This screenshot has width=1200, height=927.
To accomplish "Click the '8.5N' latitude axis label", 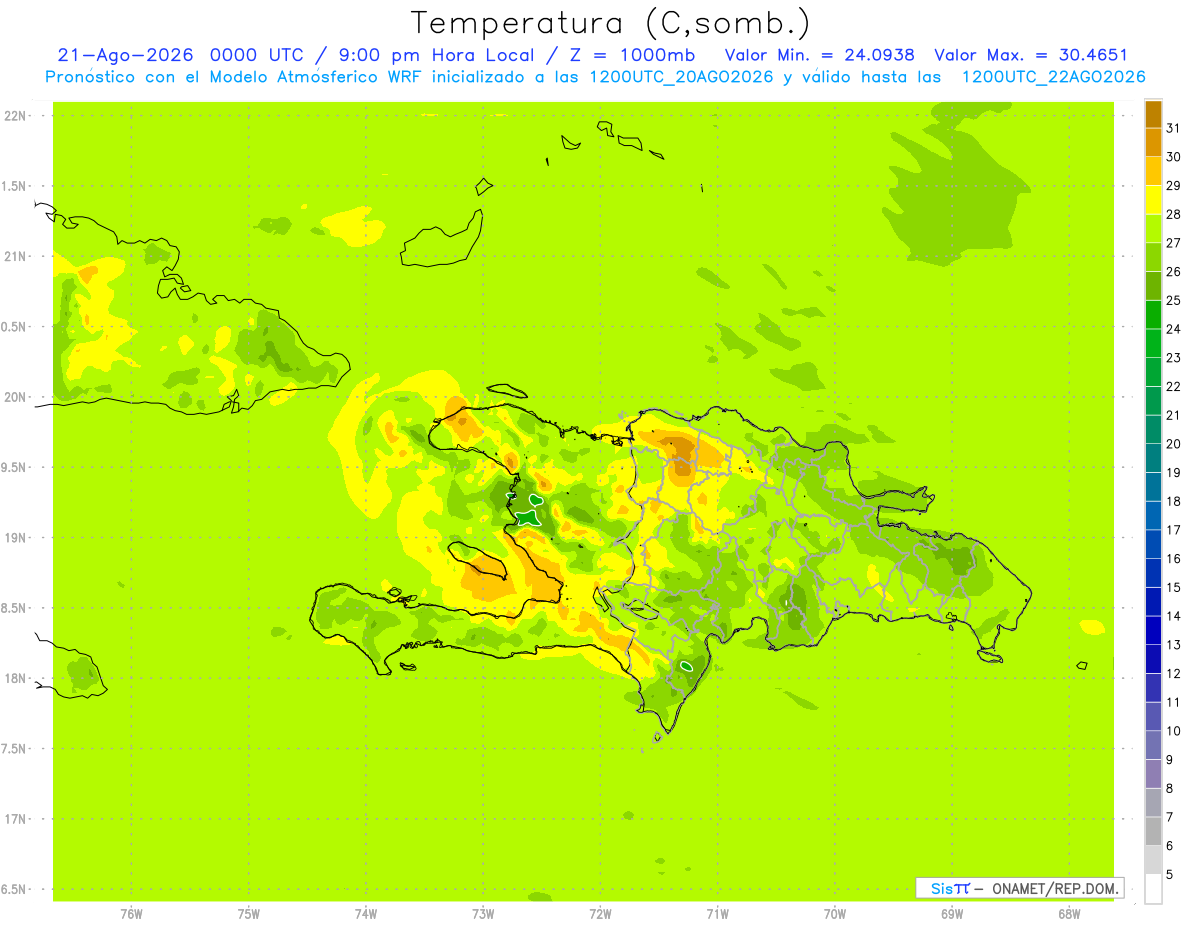I will click(x=15, y=608).
